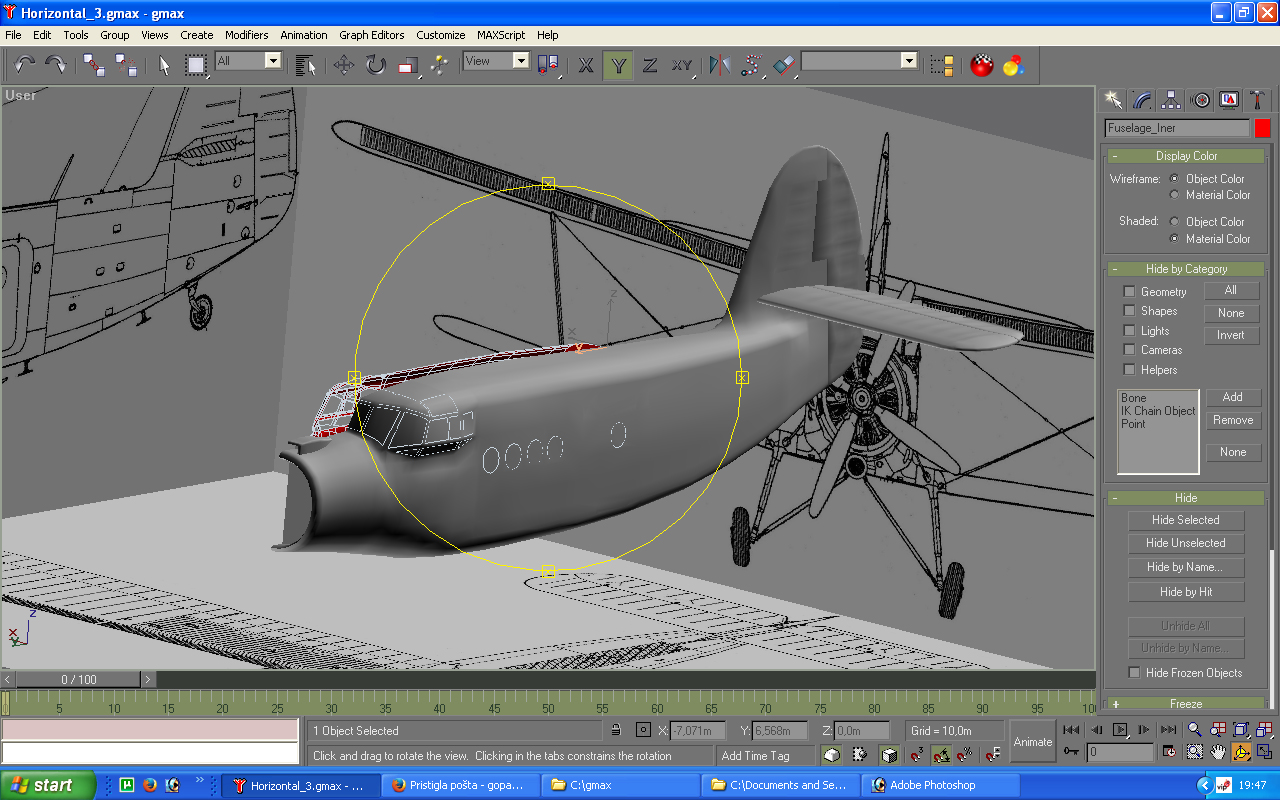This screenshot has height=800, width=1280.
Task: Click the Use Pivot Point Center icon
Action: coord(548,65)
